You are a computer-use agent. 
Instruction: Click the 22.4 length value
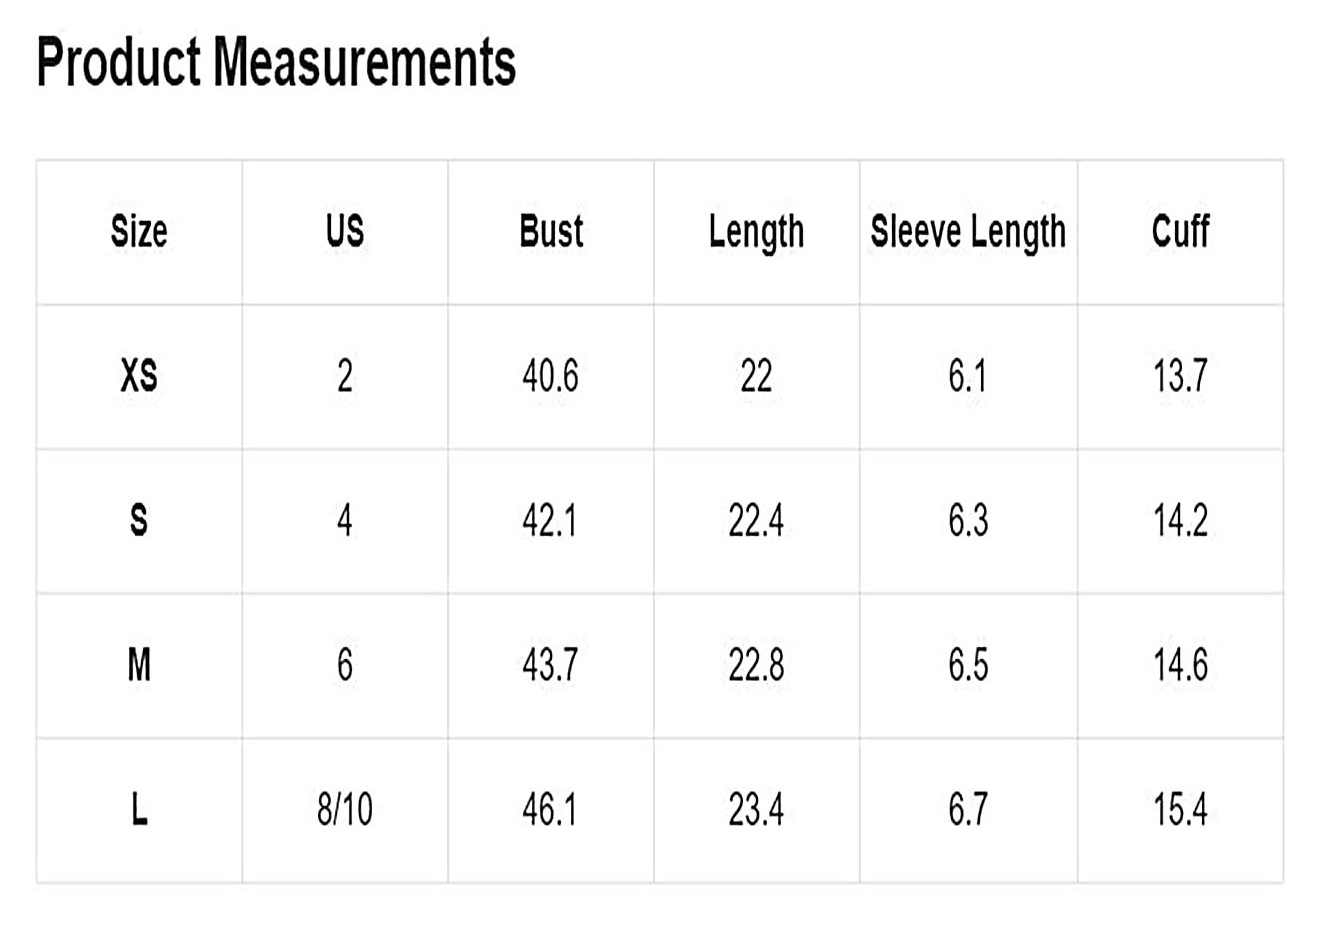(756, 521)
